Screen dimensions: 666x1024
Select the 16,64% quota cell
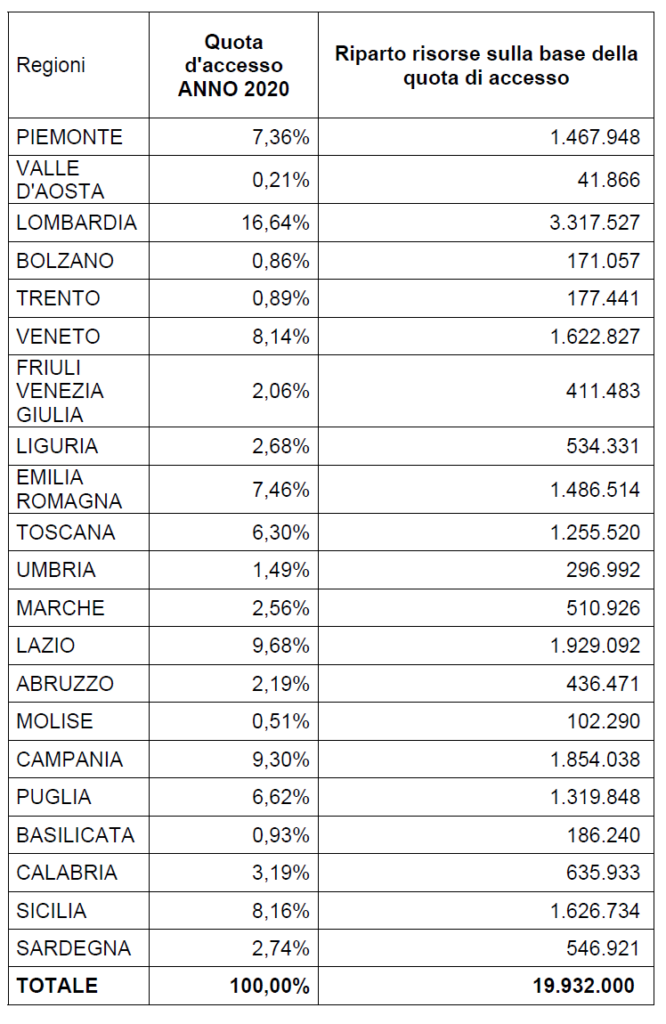tap(275, 223)
